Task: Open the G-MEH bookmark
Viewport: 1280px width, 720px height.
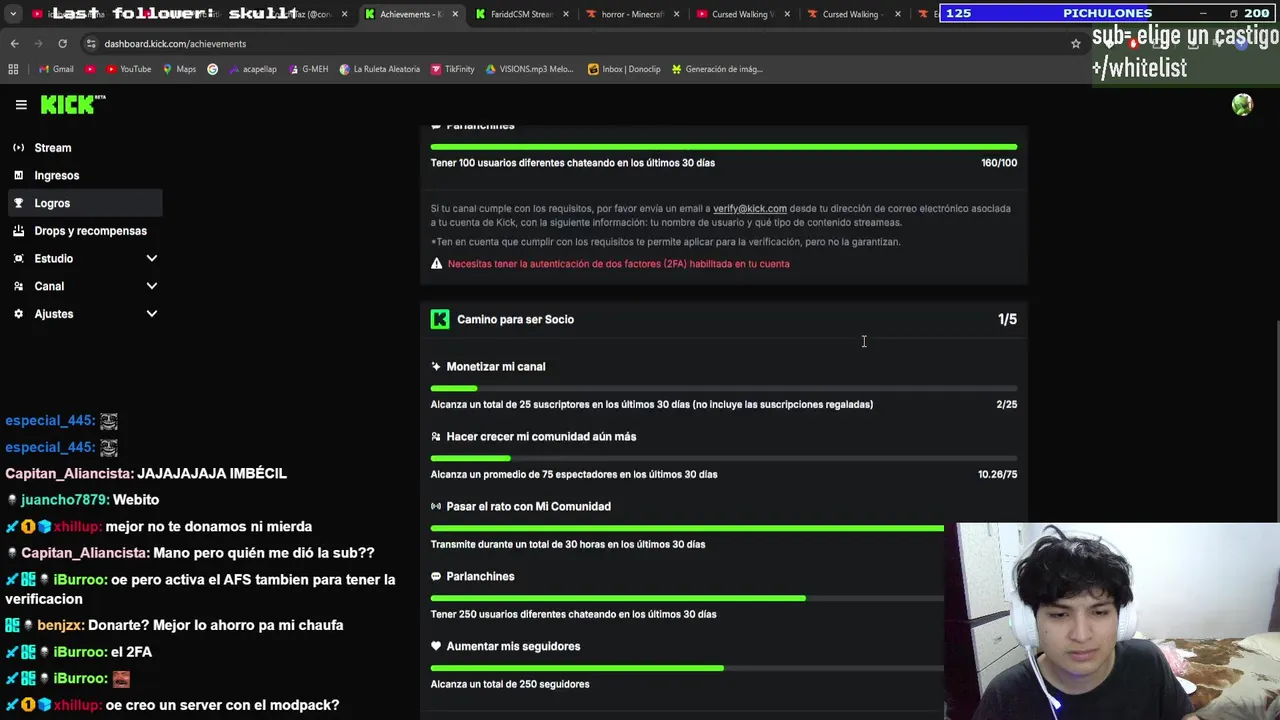Action: point(307,69)
